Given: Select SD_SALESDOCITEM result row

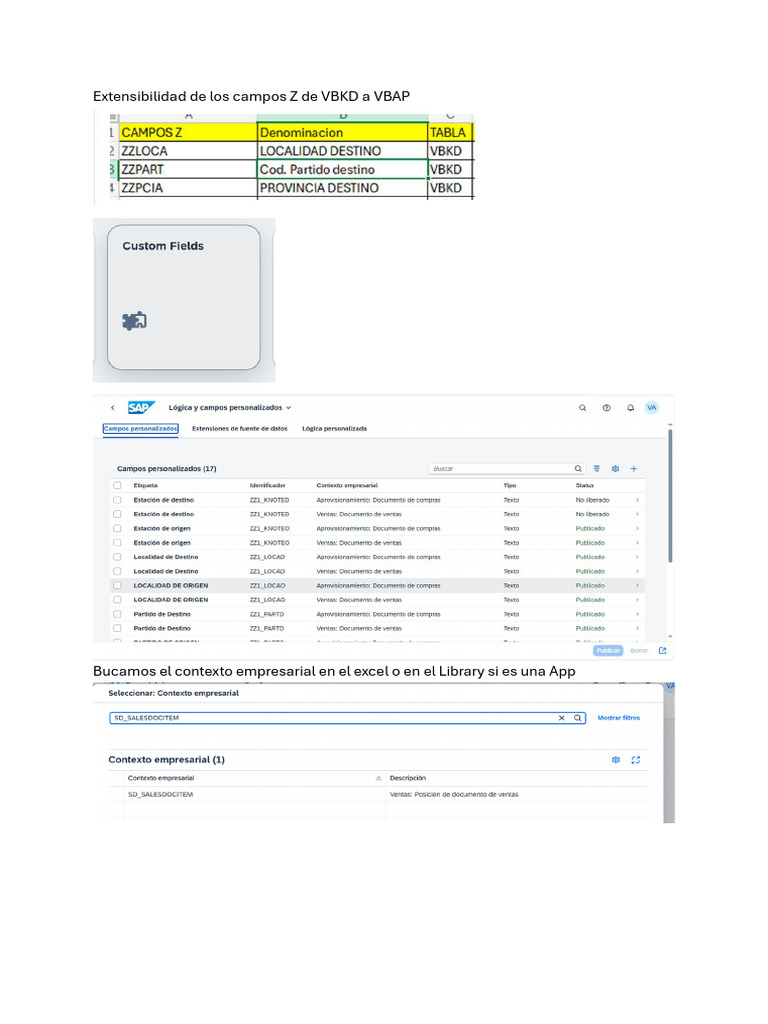Looking at the screenshot, I should click(x=379, y=794).
